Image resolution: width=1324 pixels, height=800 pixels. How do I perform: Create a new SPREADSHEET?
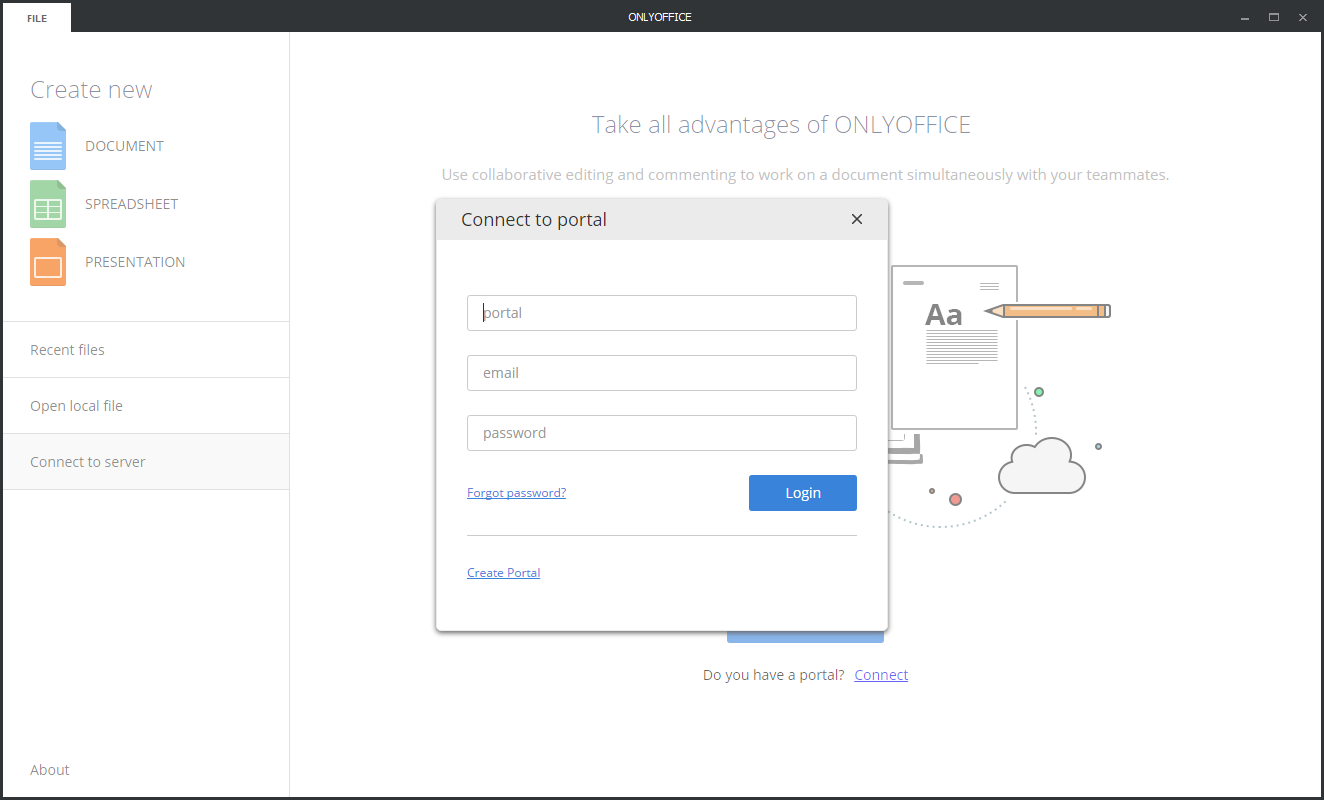[x=131, y=204]
